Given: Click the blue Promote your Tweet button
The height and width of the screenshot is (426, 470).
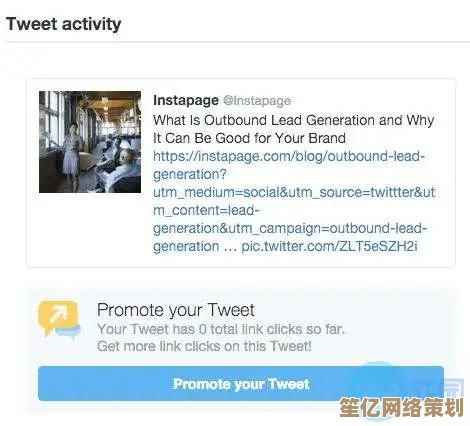Looking at the screenshot, I should pyautogui.click(x=241, y=384).
